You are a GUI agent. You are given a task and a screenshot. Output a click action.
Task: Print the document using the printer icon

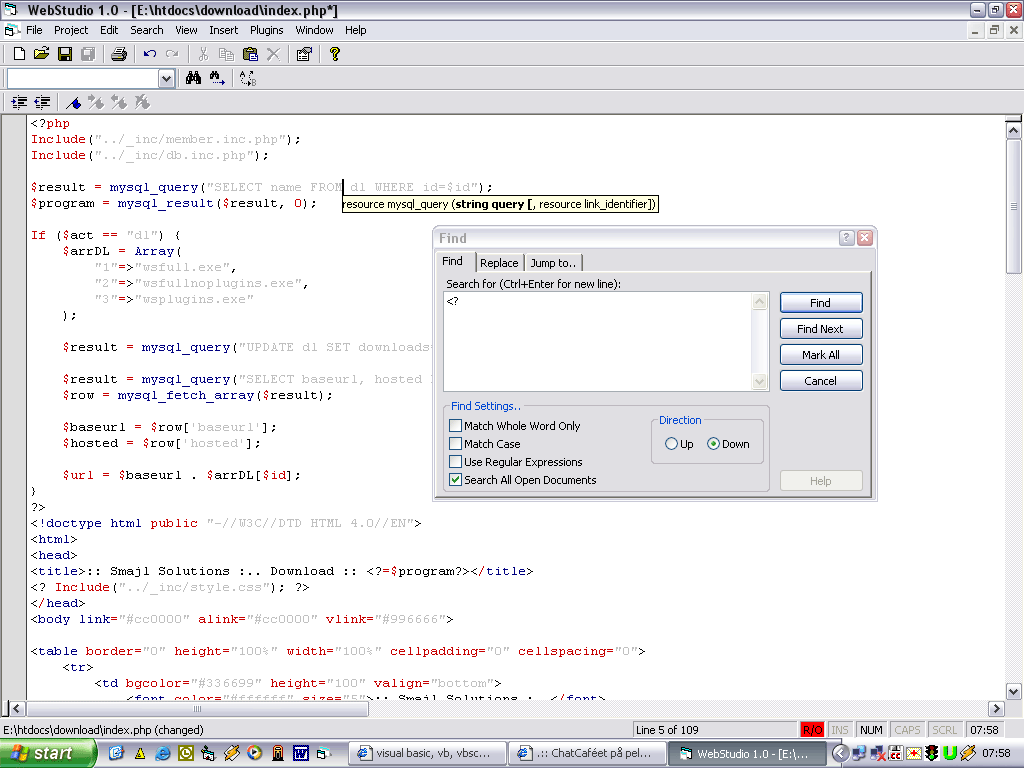click(x=119, y=54)
